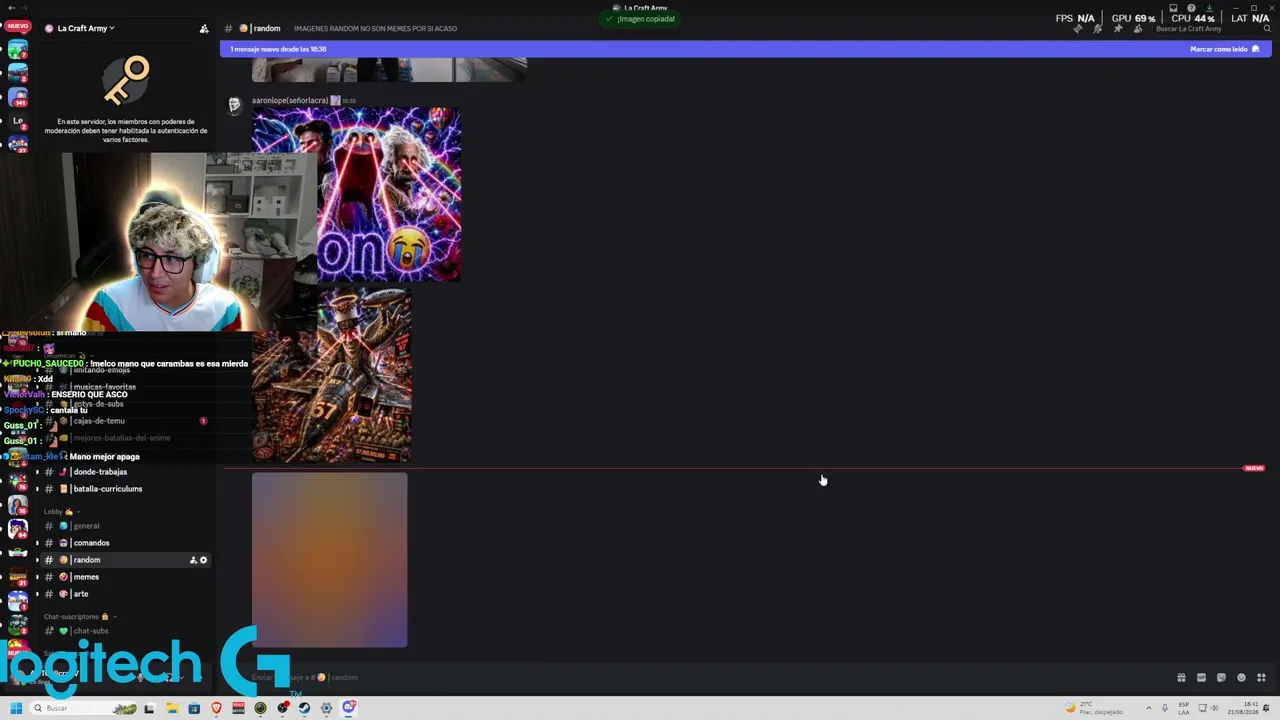Toggle notification settings bell in header
Image resolution: width=1280 pixels, height=720 pixels.
(x=1098, y=29)
